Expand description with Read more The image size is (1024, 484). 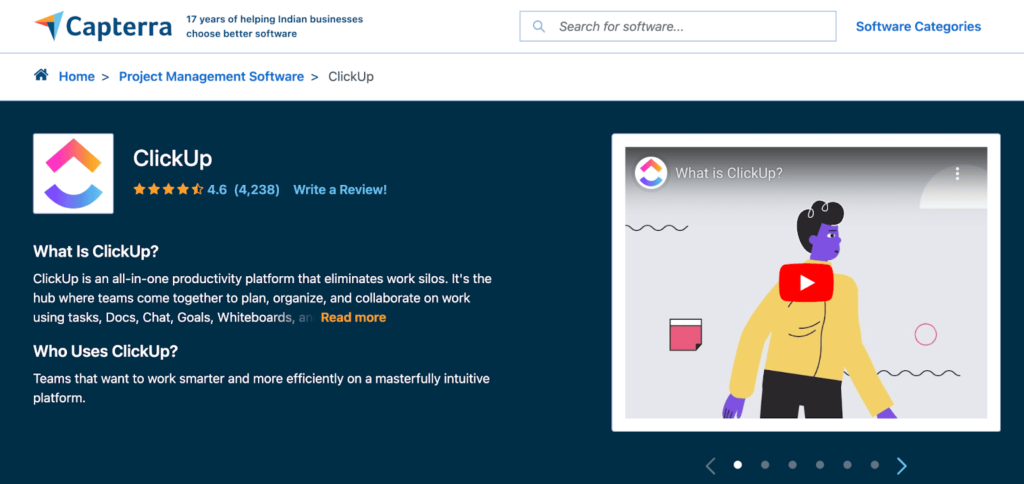pos(353,317)
